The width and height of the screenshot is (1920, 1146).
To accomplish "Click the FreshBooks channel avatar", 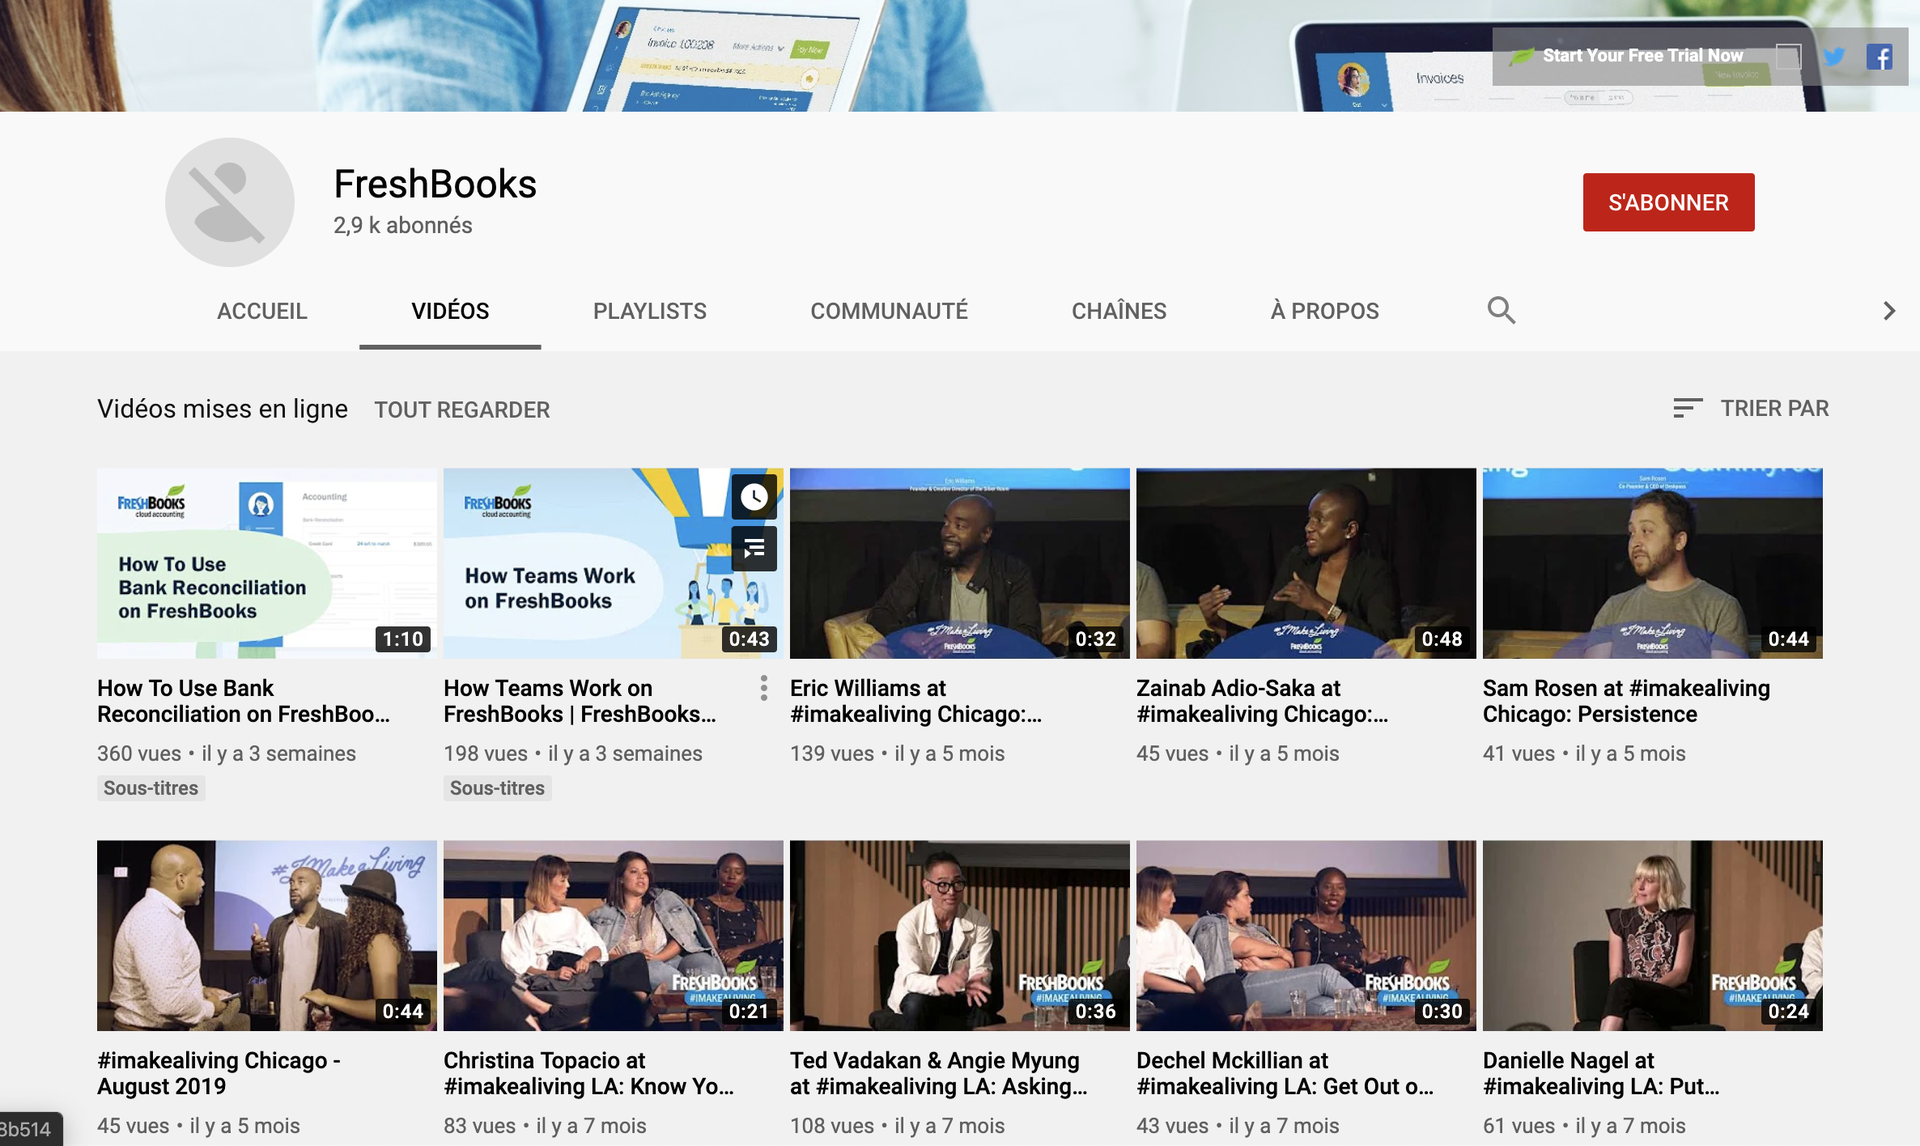I will tap(230, 202).
